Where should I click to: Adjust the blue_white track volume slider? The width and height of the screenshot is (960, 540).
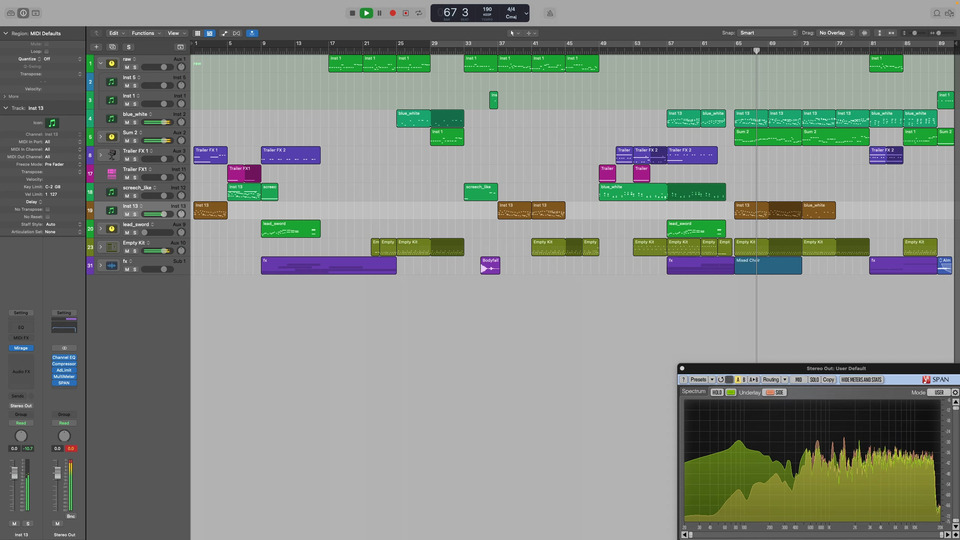coord(156,122)
